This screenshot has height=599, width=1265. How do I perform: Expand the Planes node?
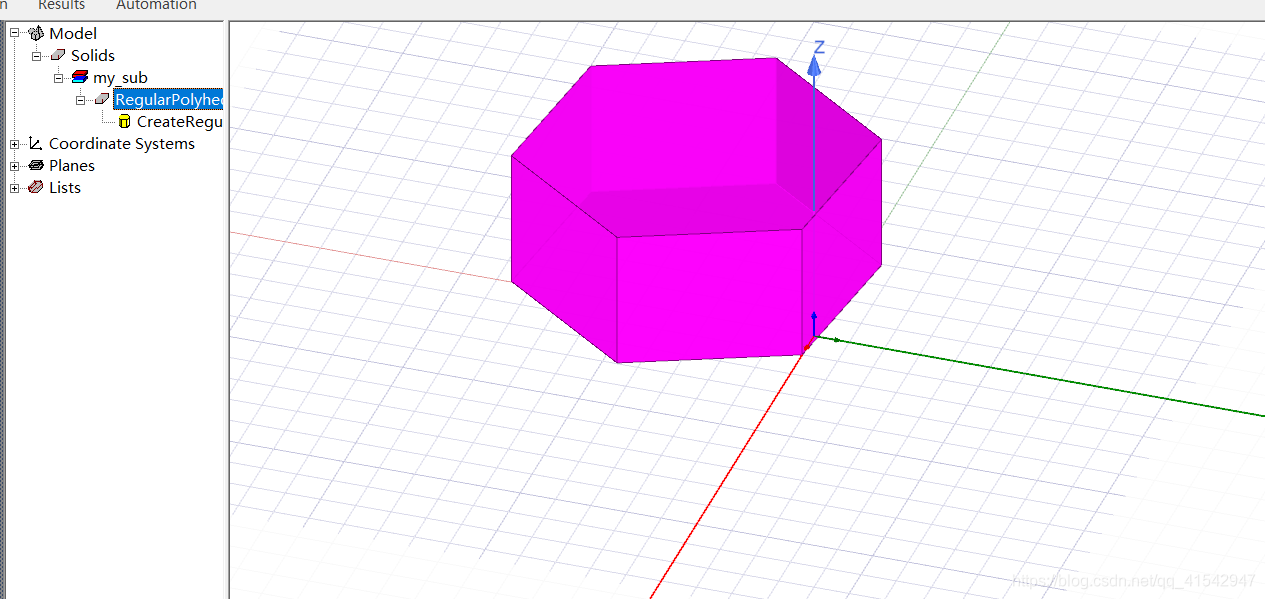[15, 165]
